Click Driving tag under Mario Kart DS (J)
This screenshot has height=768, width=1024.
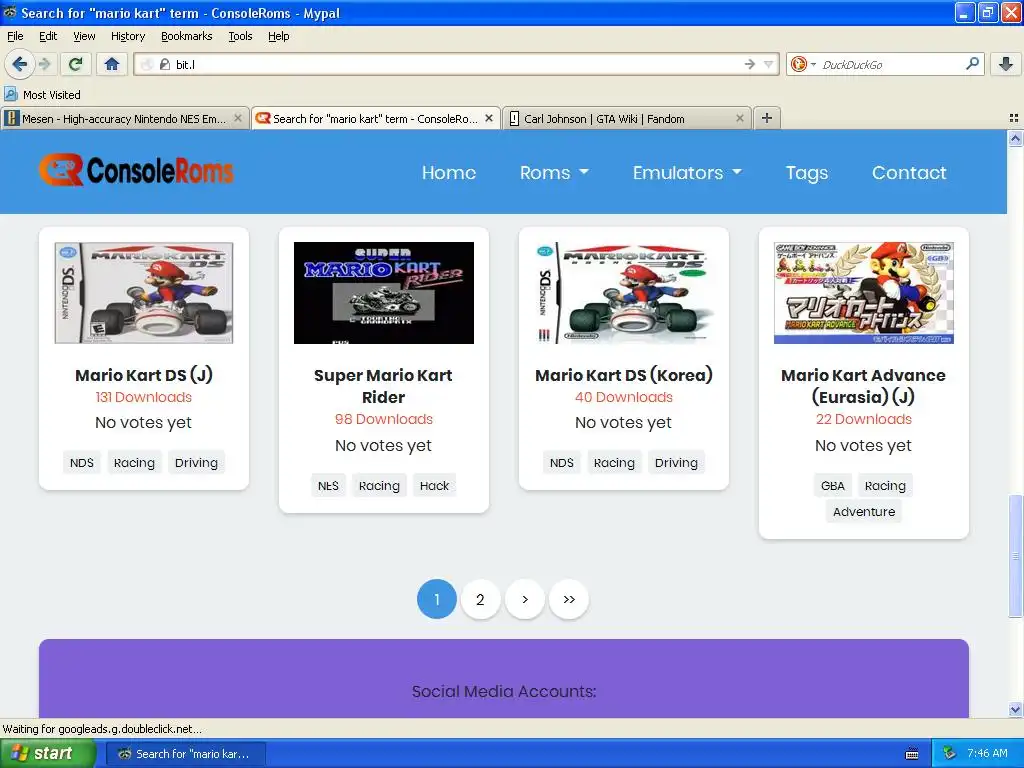point(196,462)
